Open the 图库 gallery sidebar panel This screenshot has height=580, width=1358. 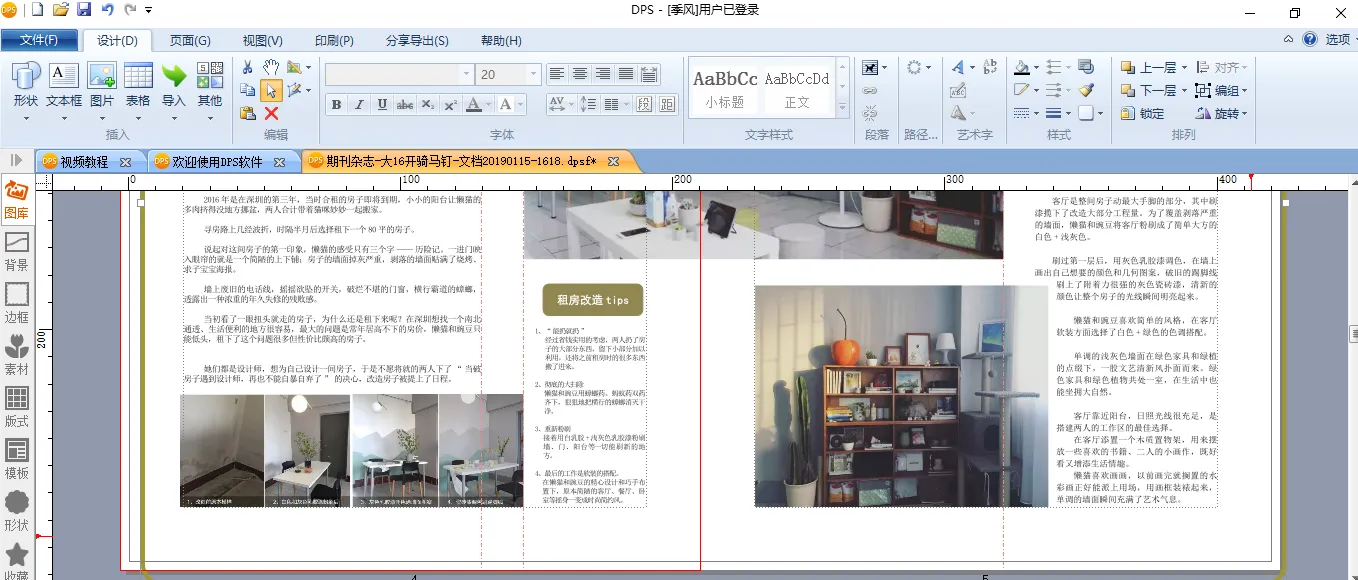[17, 200]
